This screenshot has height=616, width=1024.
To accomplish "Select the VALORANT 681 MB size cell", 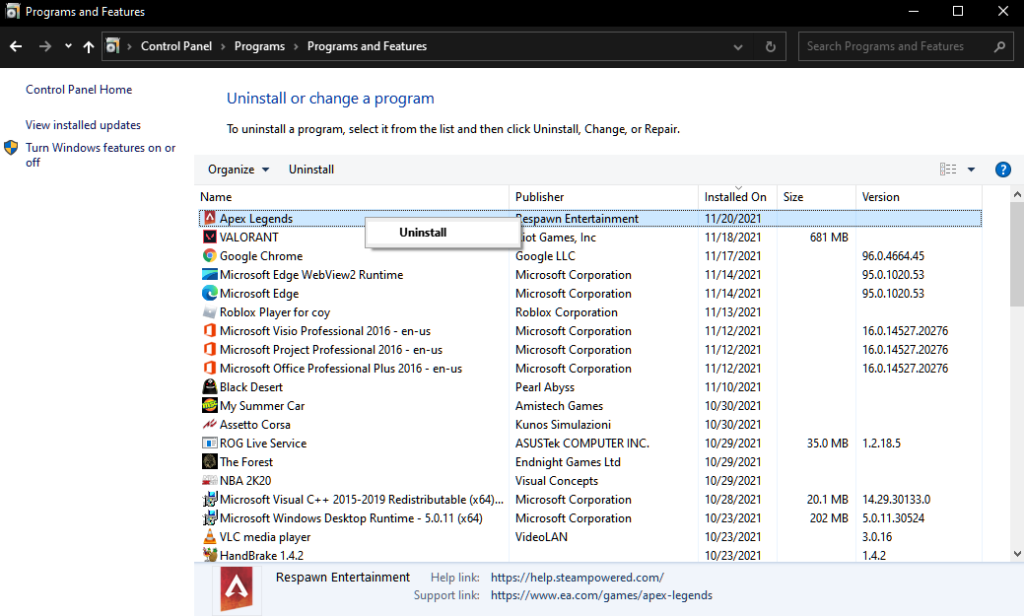I will pos(829,237).
